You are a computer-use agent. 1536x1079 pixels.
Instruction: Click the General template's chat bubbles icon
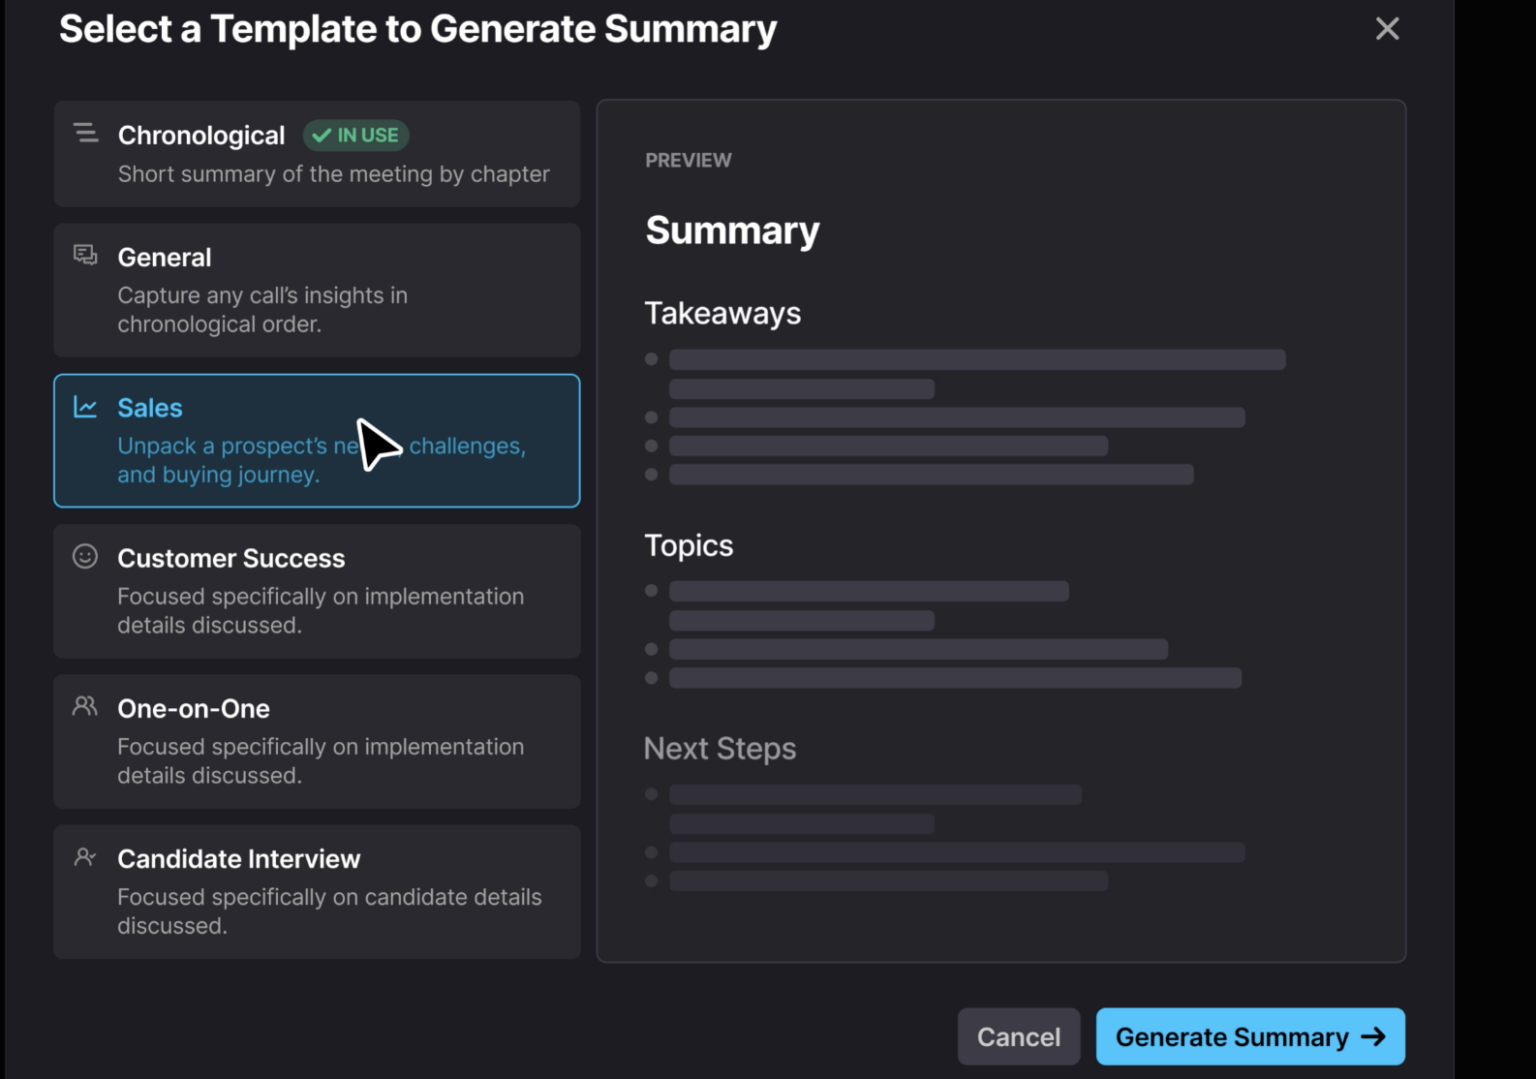(x=85, y=256)
